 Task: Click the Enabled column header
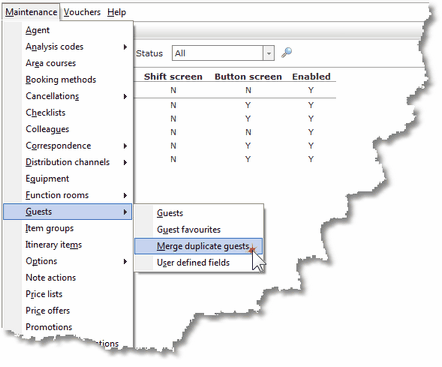point(311,77)
